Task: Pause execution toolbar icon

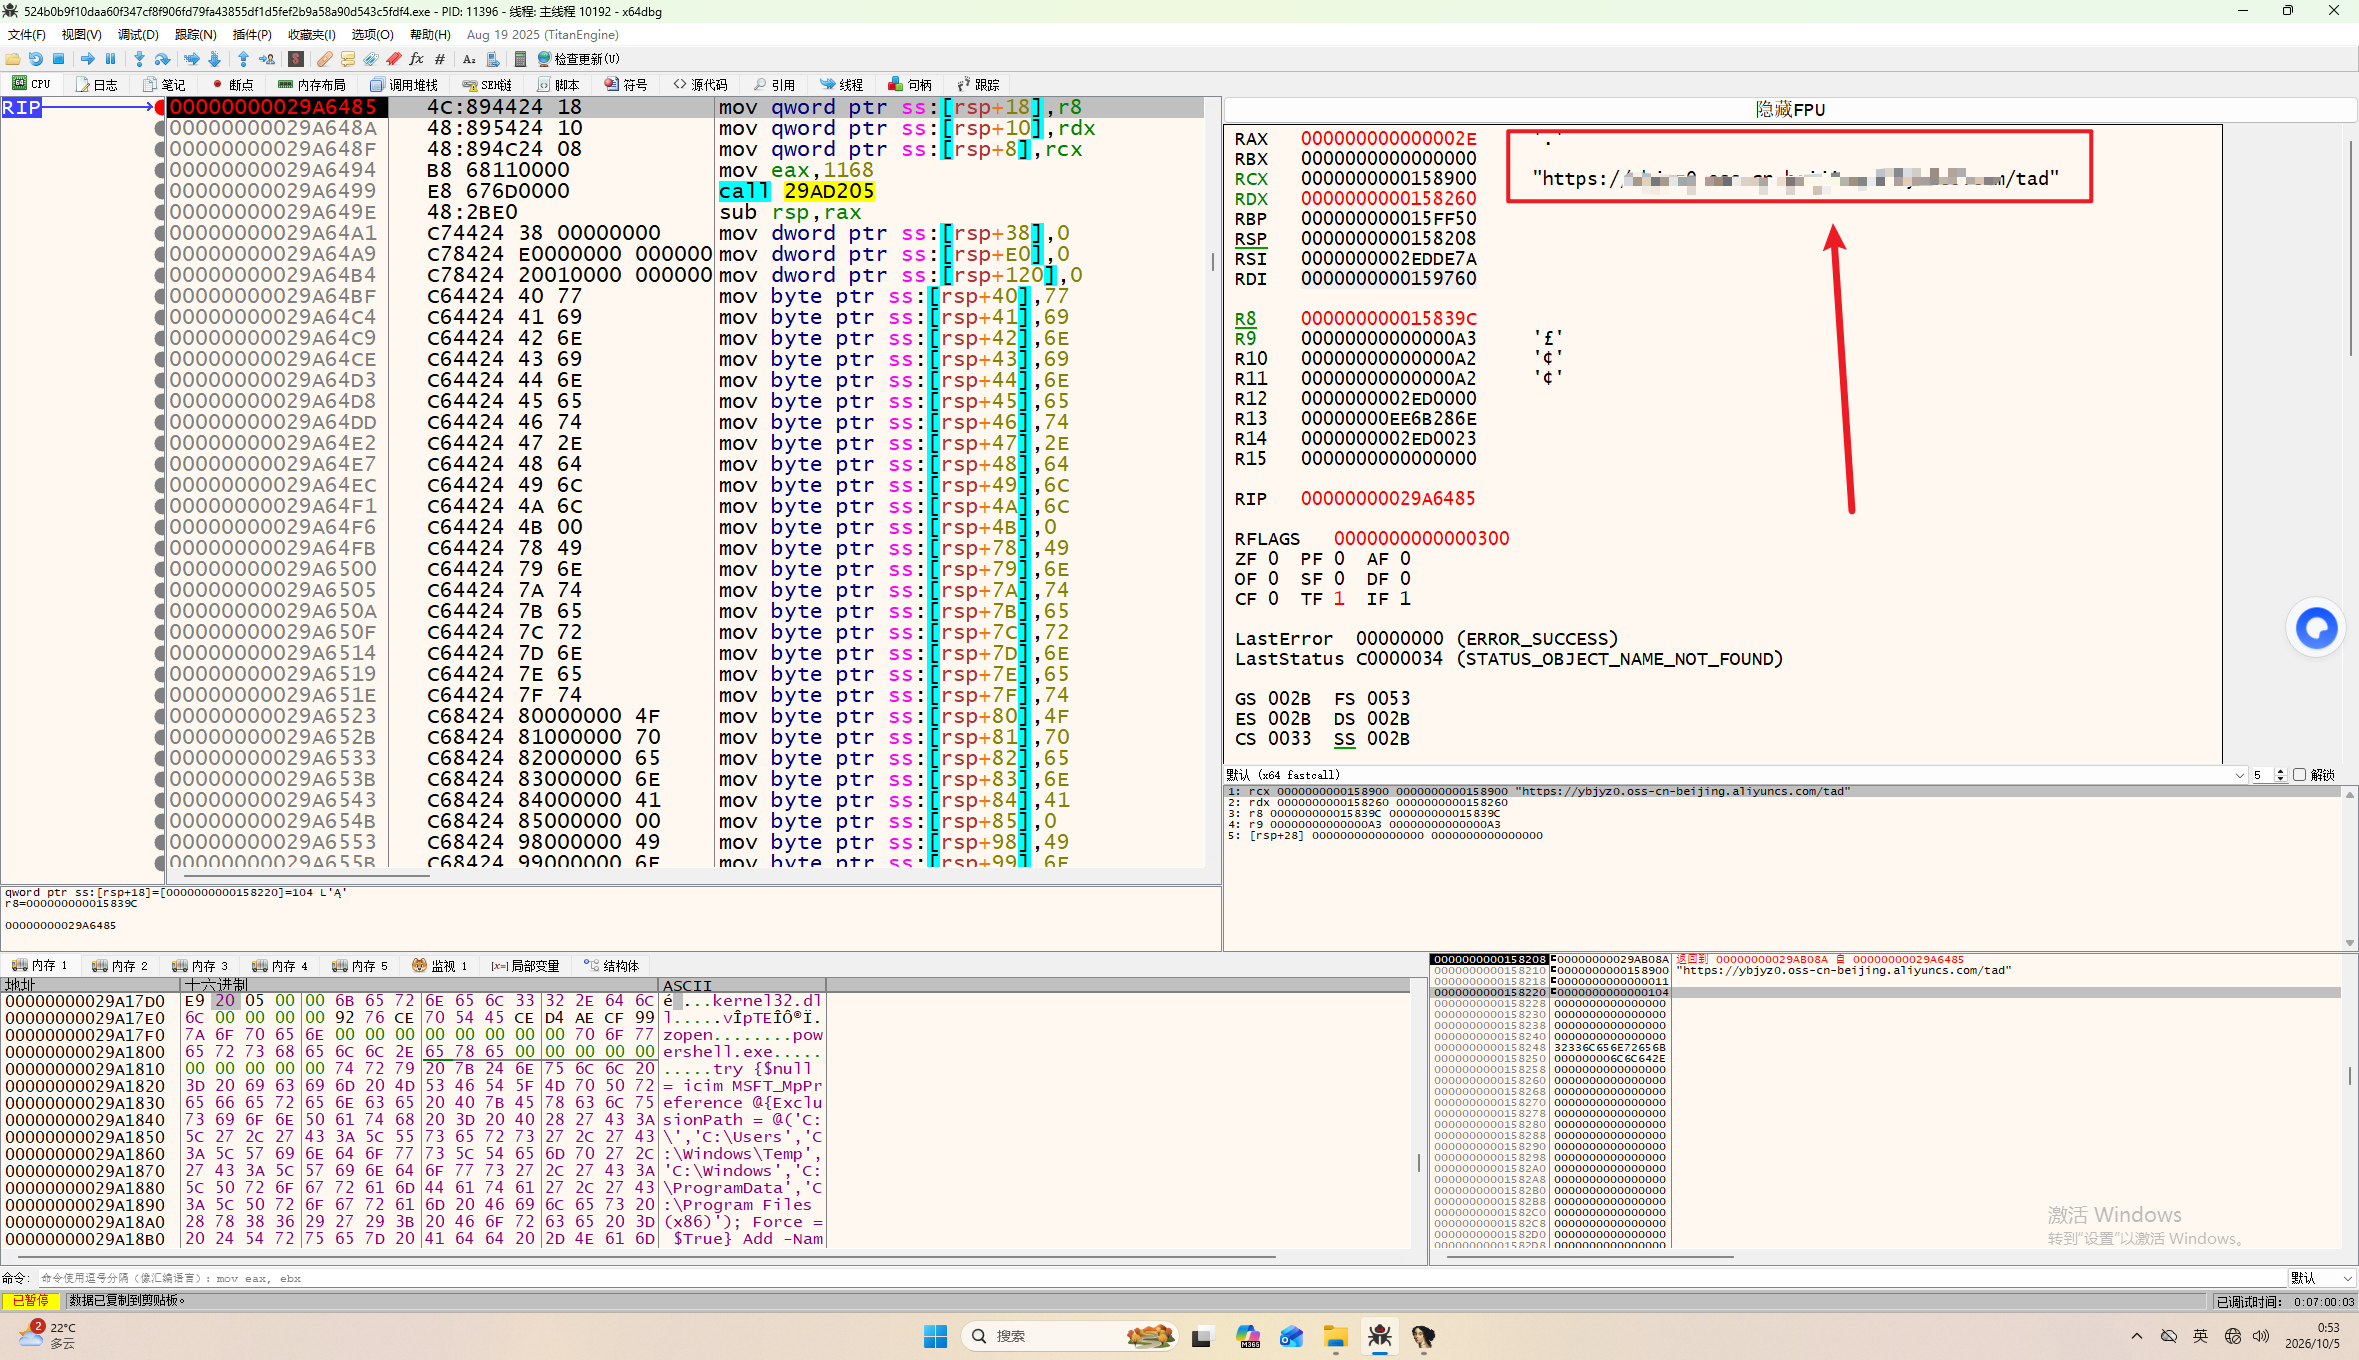Action: pos(110,59)
